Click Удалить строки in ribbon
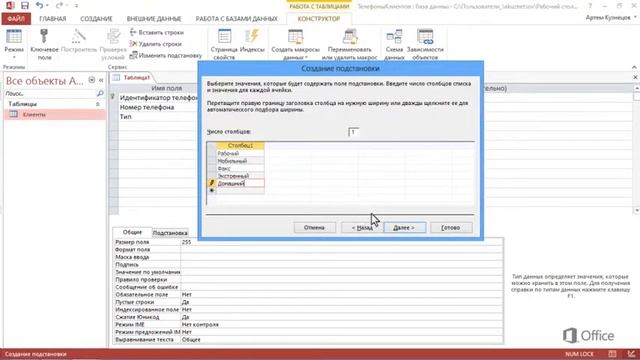The image size is (640, 360). [x=156, y=44]
